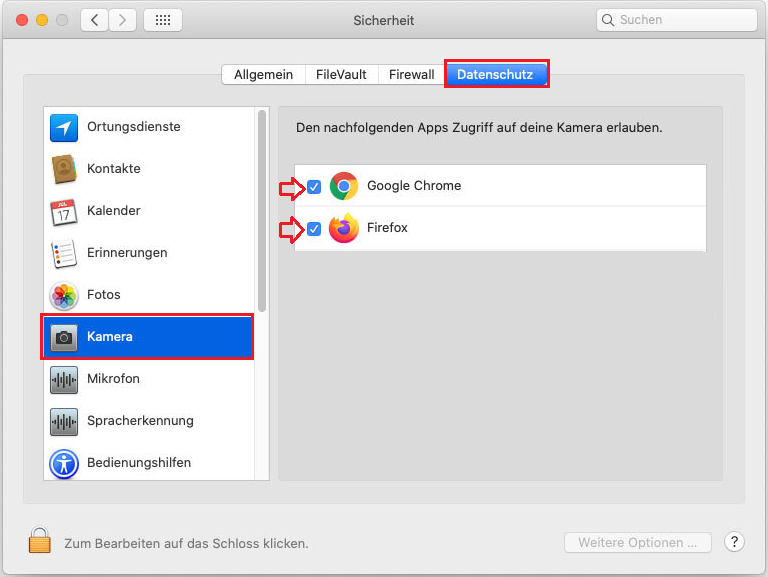Screen dimensions: 768x577
Task: Switch to the Firewall tab
Action: [411, 75]
